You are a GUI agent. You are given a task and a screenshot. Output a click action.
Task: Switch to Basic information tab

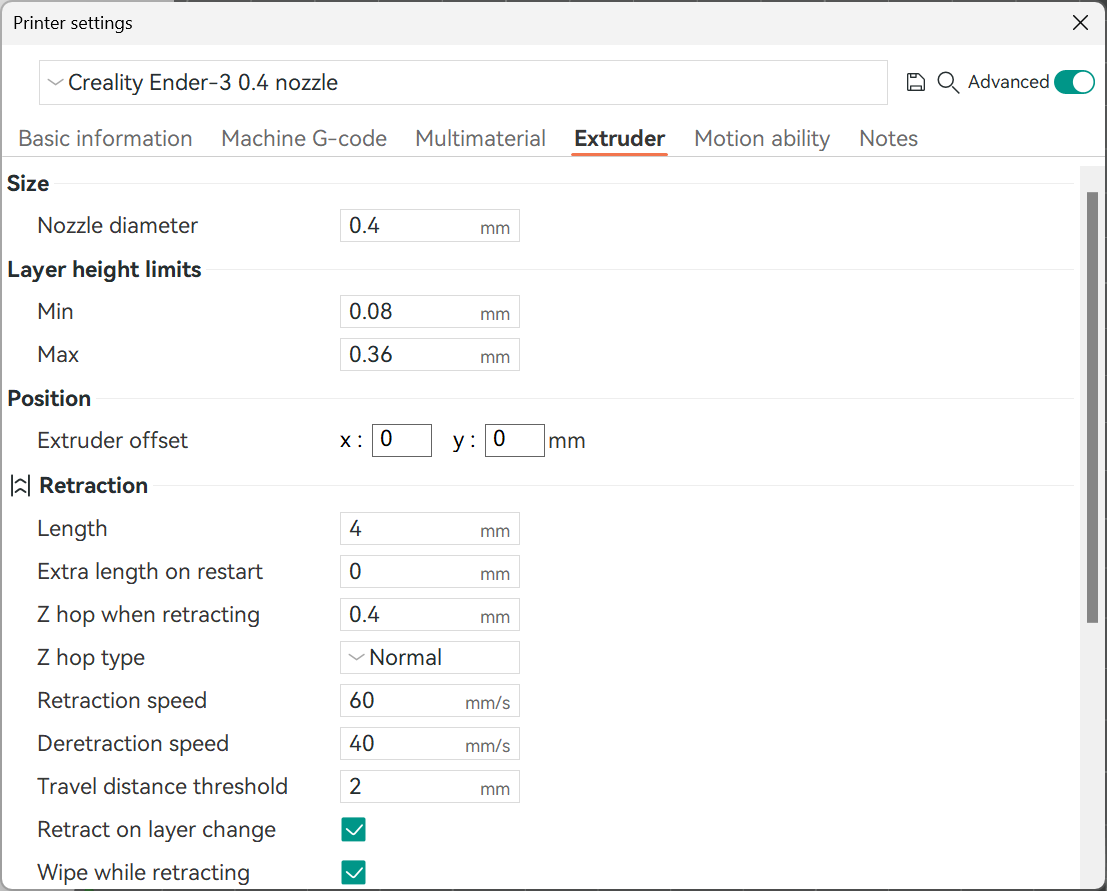coord(105,138)
